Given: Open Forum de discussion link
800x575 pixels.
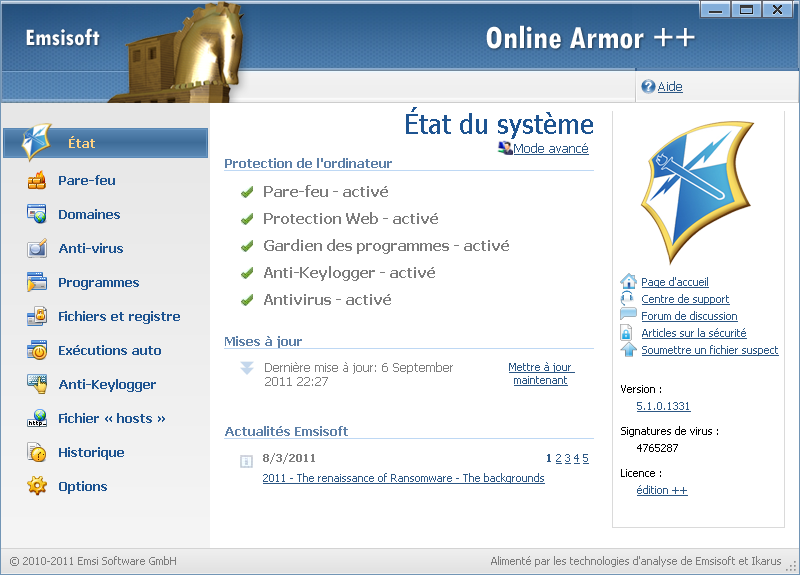Looking at the screenshot, I should coord(689,316).
